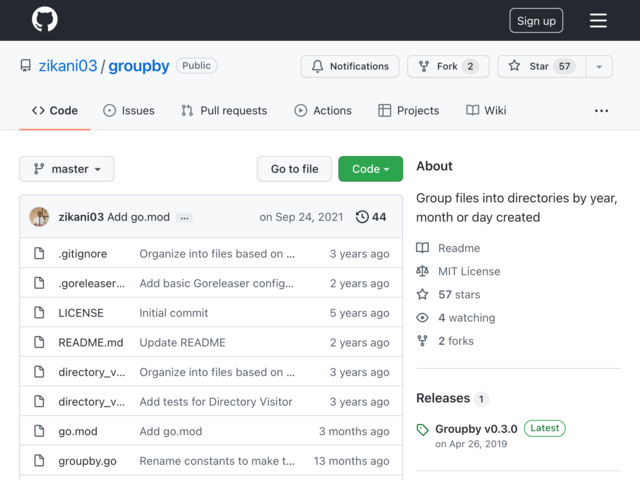Viewport: 640px width, 480px height.
Task: Switch to the Issues tab
Action: click(x=129, y=111)
